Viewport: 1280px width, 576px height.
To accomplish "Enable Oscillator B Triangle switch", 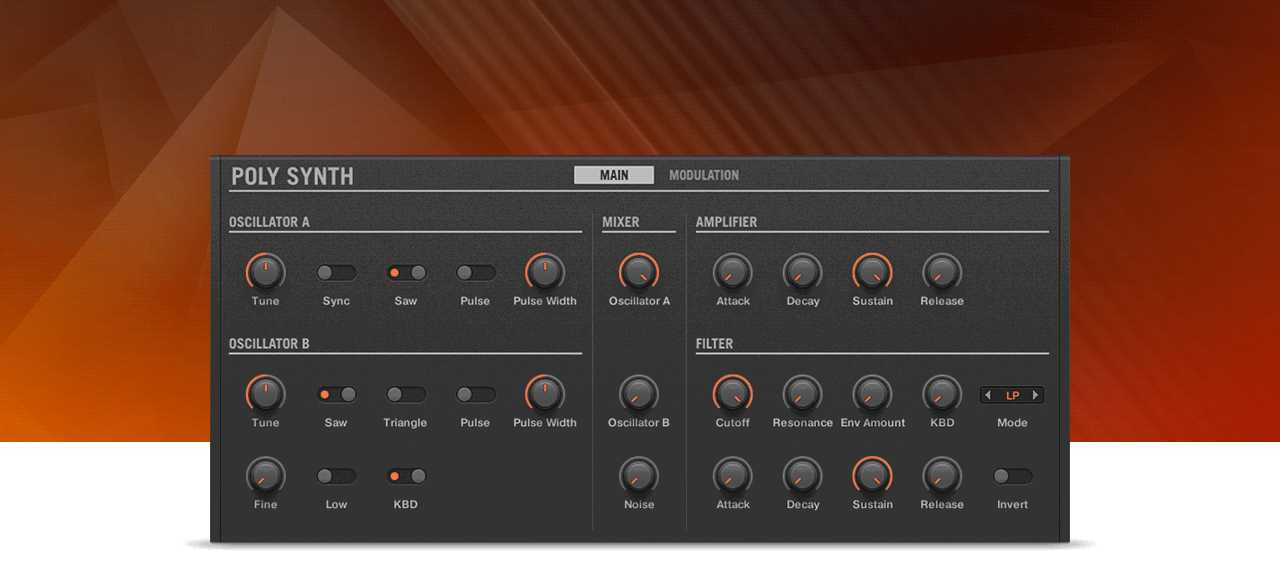I will (x=406, y=394).
